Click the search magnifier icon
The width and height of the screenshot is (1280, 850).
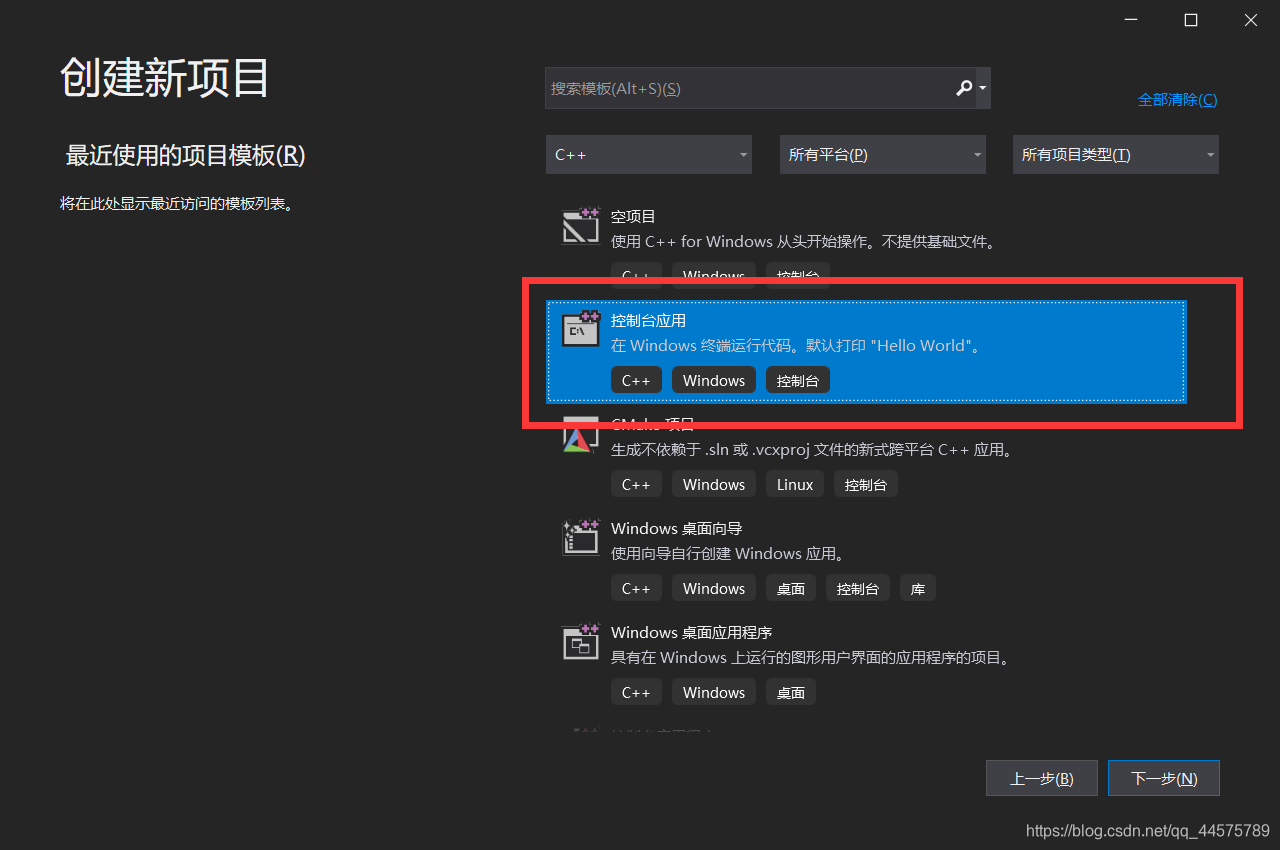pos(962,88)
